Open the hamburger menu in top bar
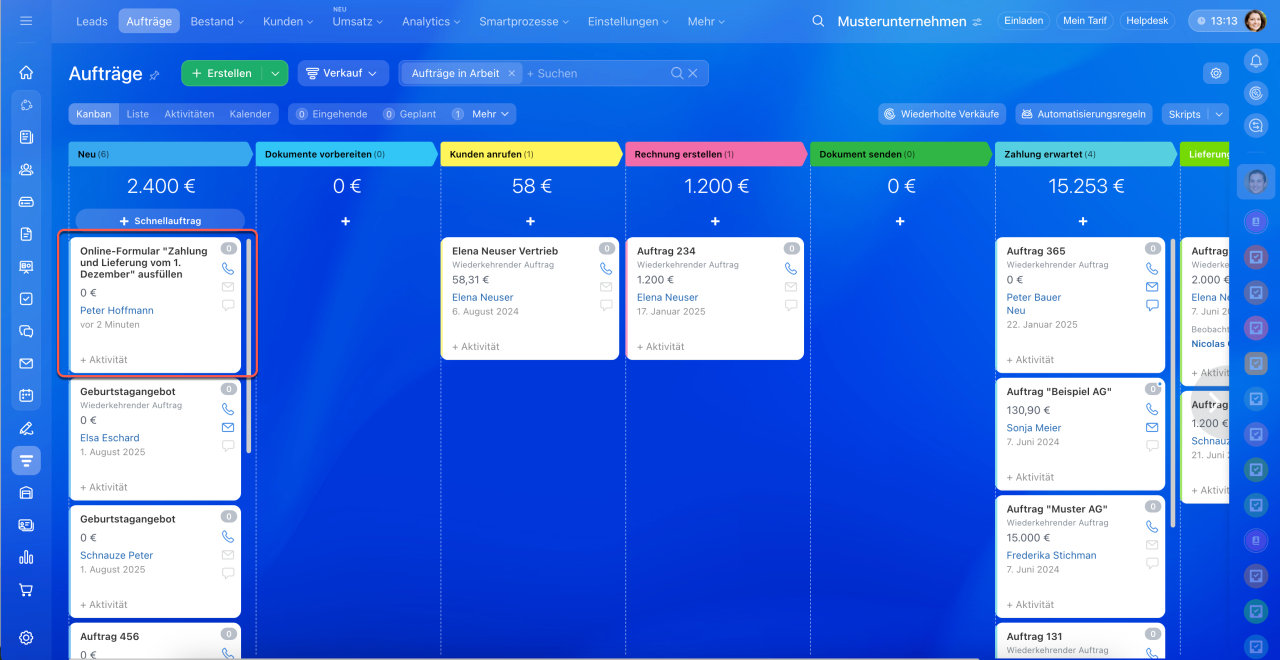 click(x=26, y=20)
